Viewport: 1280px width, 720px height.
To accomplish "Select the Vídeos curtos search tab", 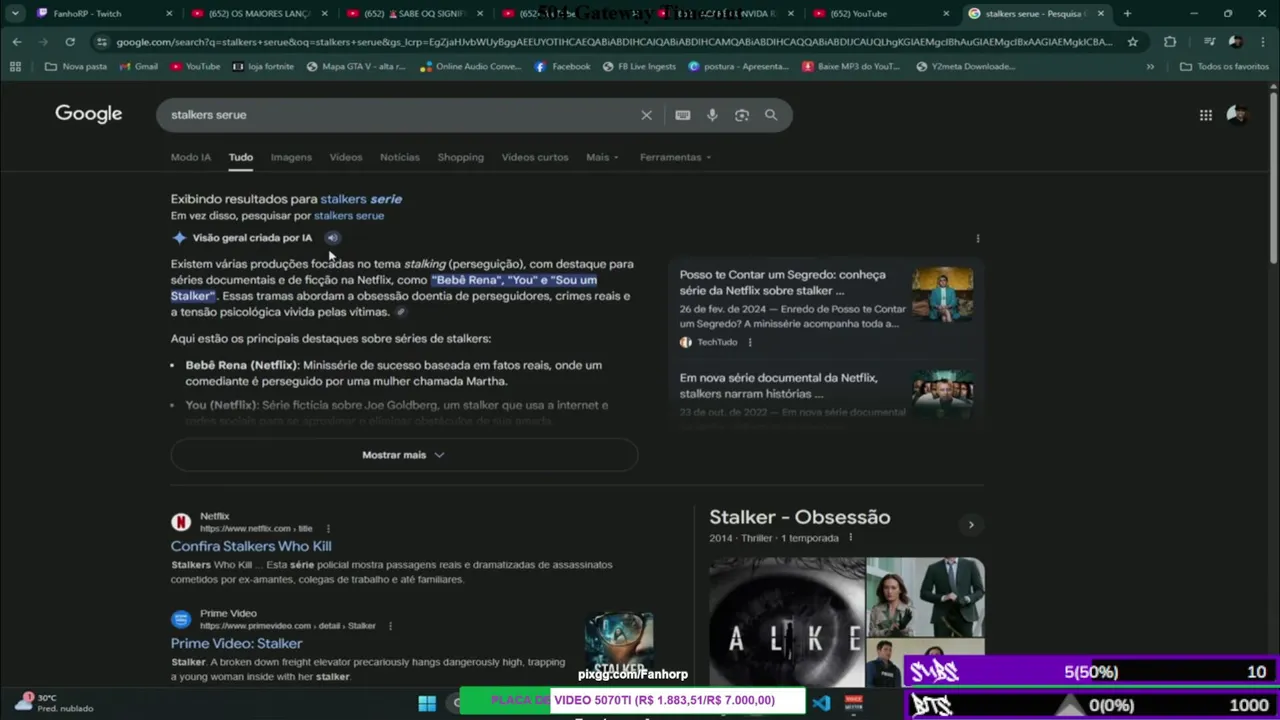I will 535,157.
